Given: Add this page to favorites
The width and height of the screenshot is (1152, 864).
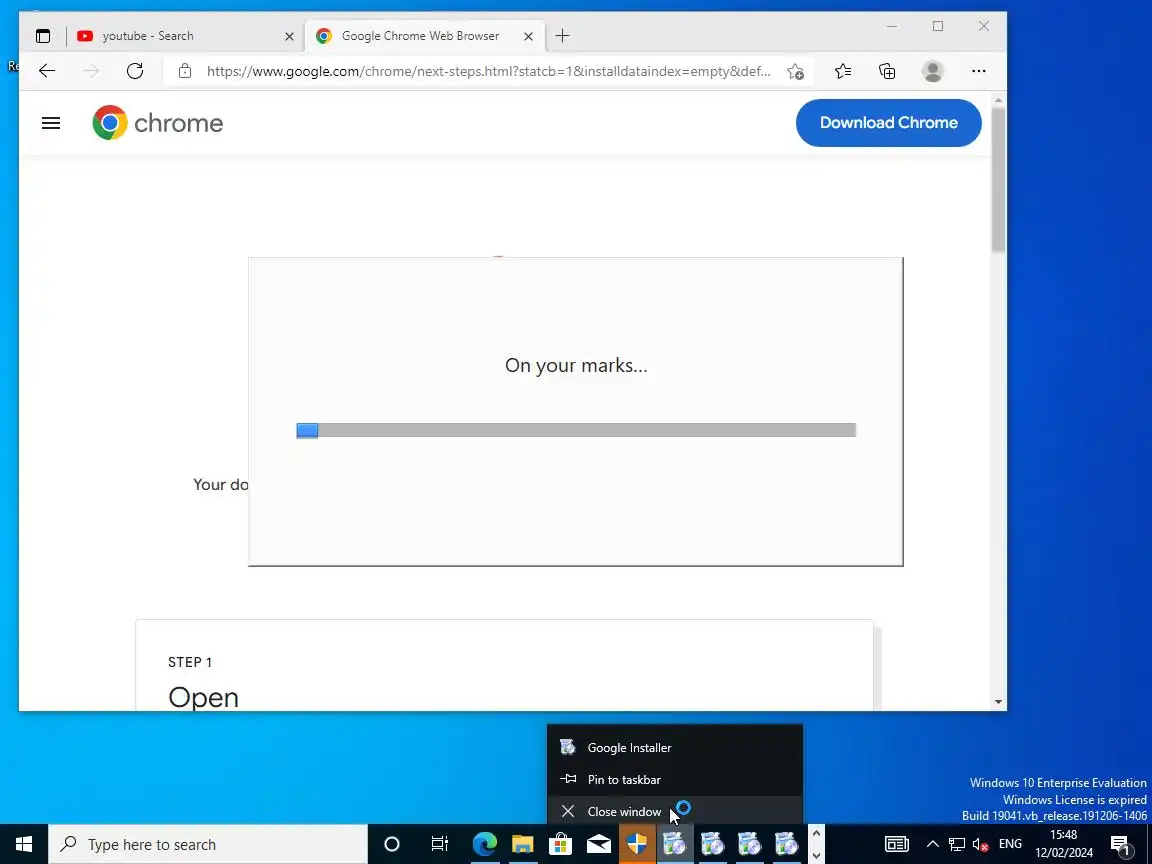Looking at the screenshot, I should (x=796, y=71).
